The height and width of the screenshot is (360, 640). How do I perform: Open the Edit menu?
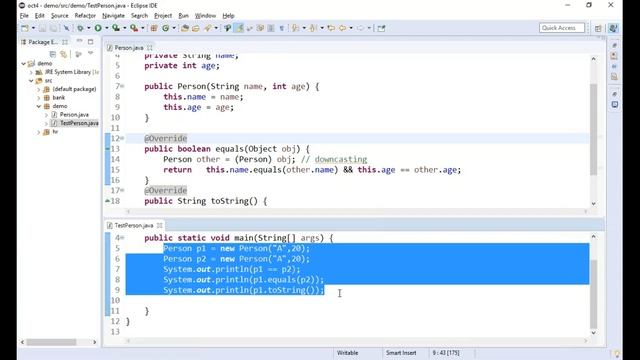click(40, 16)
